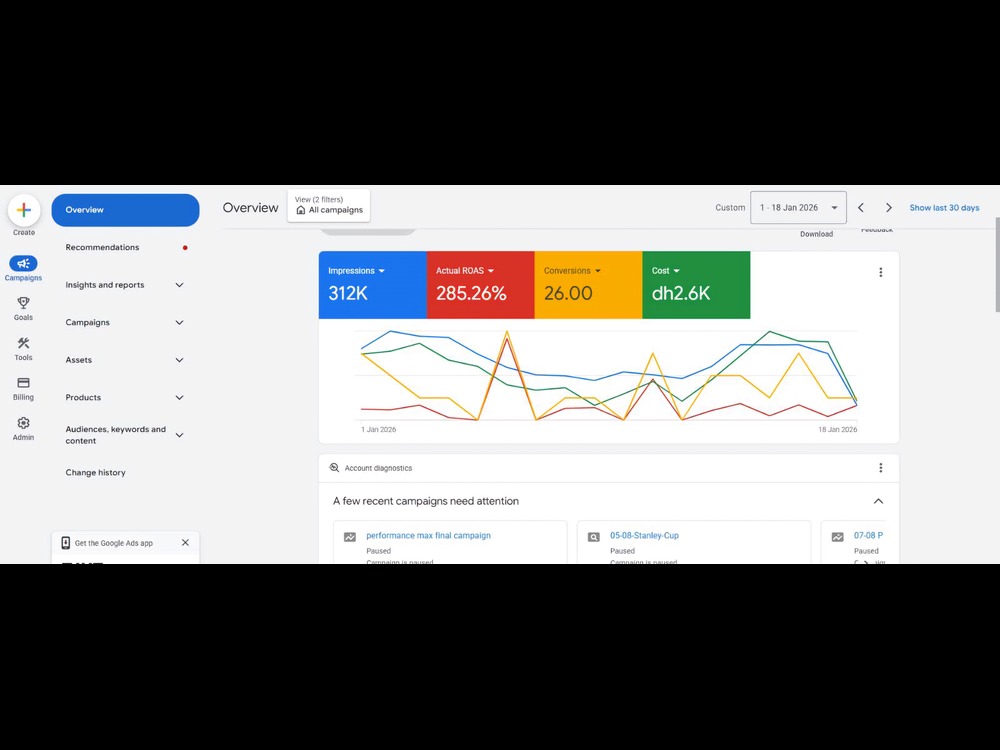
Task: Click the Account diagnostics magnifier icon
Action: click(x=334, y=468)
